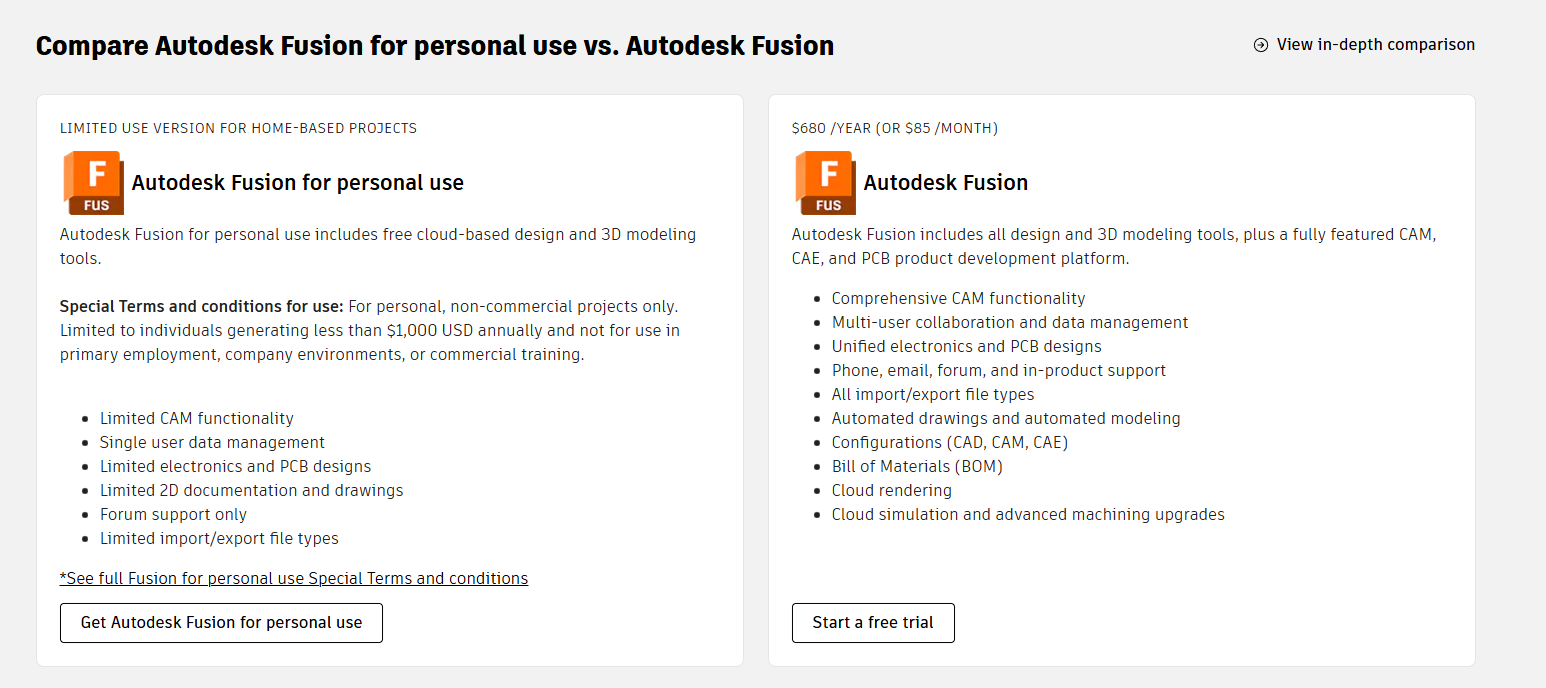Image resolution: width=1546 pixels, height=688 pixels.
Task: Click the circled arrow icon near View in-depth comparison
Action: [x=1261, y=45]
